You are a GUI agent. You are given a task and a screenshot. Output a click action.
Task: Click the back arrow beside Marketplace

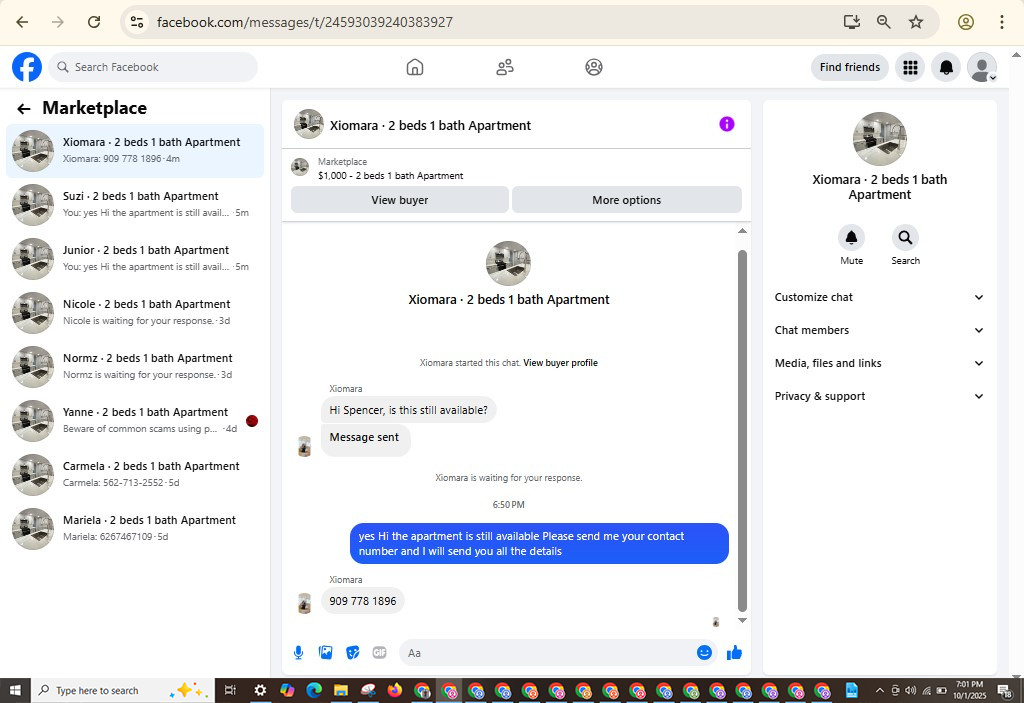24,108
